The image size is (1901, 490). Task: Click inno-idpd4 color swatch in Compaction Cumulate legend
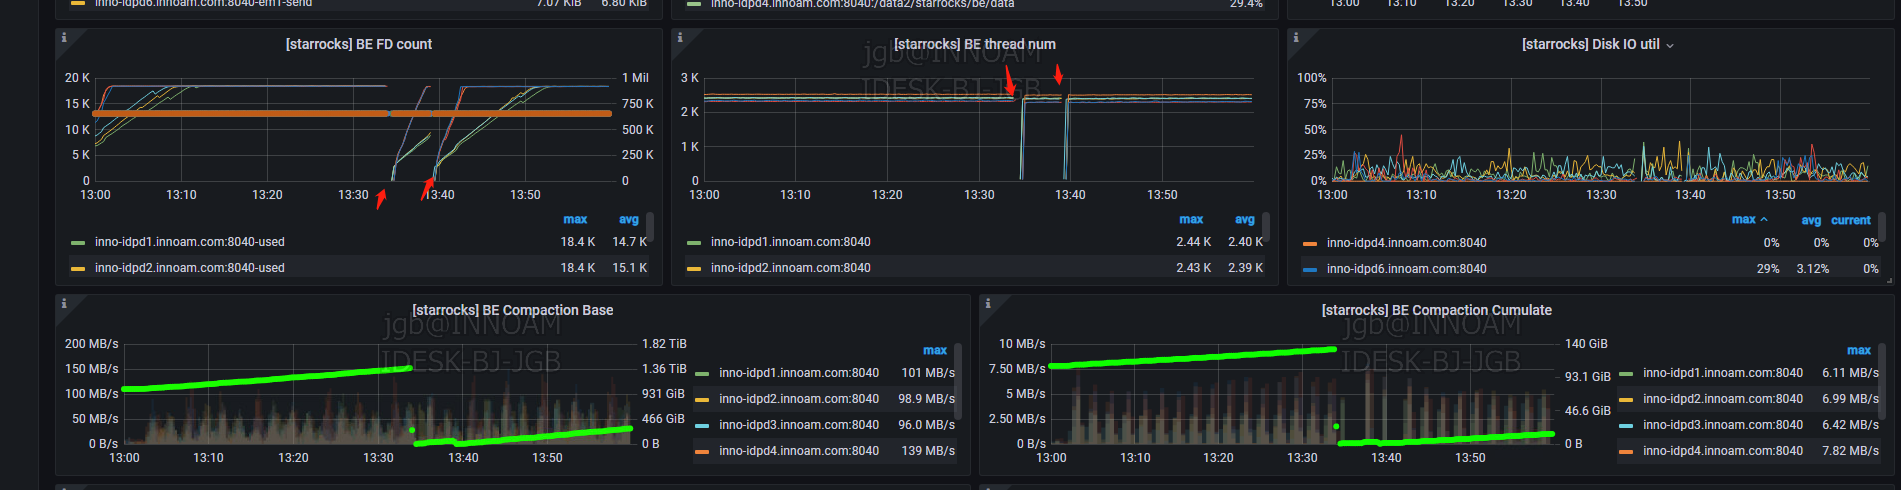click(1626, 451)
